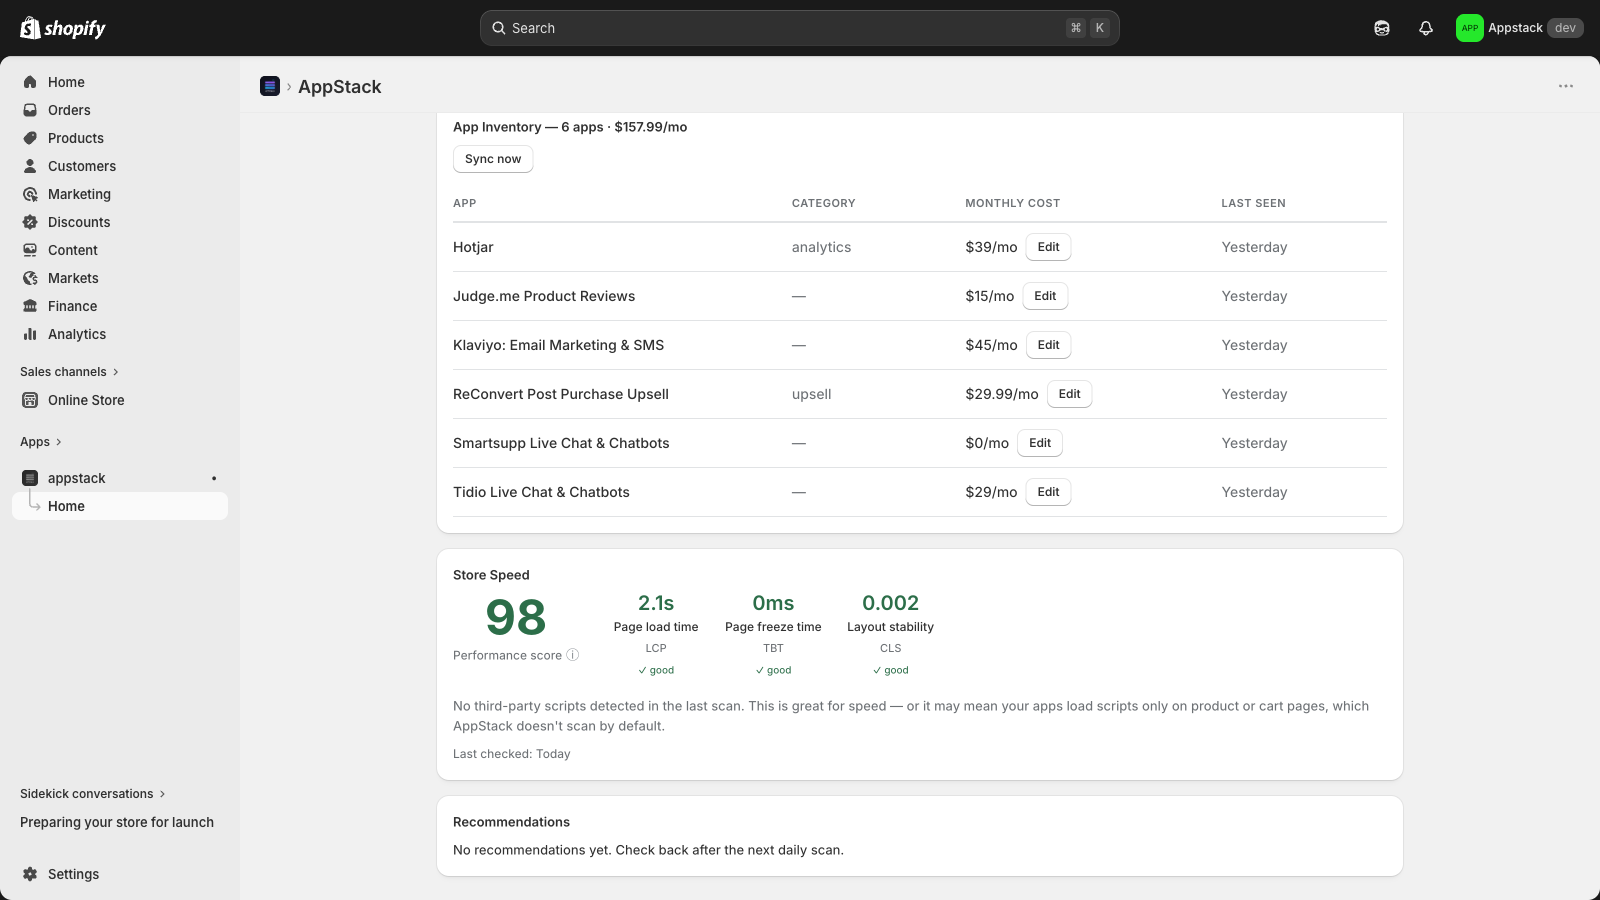Click the Hotjar app name
The width and height of the screenshot is (1600, 900).
point(473,247)
